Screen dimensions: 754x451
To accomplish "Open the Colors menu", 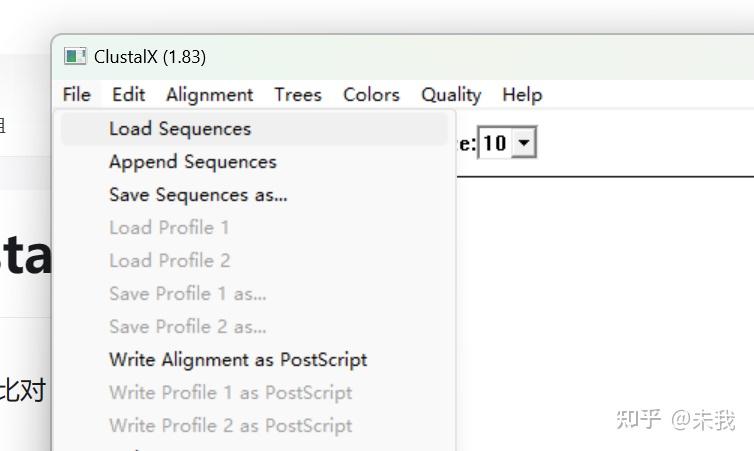I will click(371, 95).
